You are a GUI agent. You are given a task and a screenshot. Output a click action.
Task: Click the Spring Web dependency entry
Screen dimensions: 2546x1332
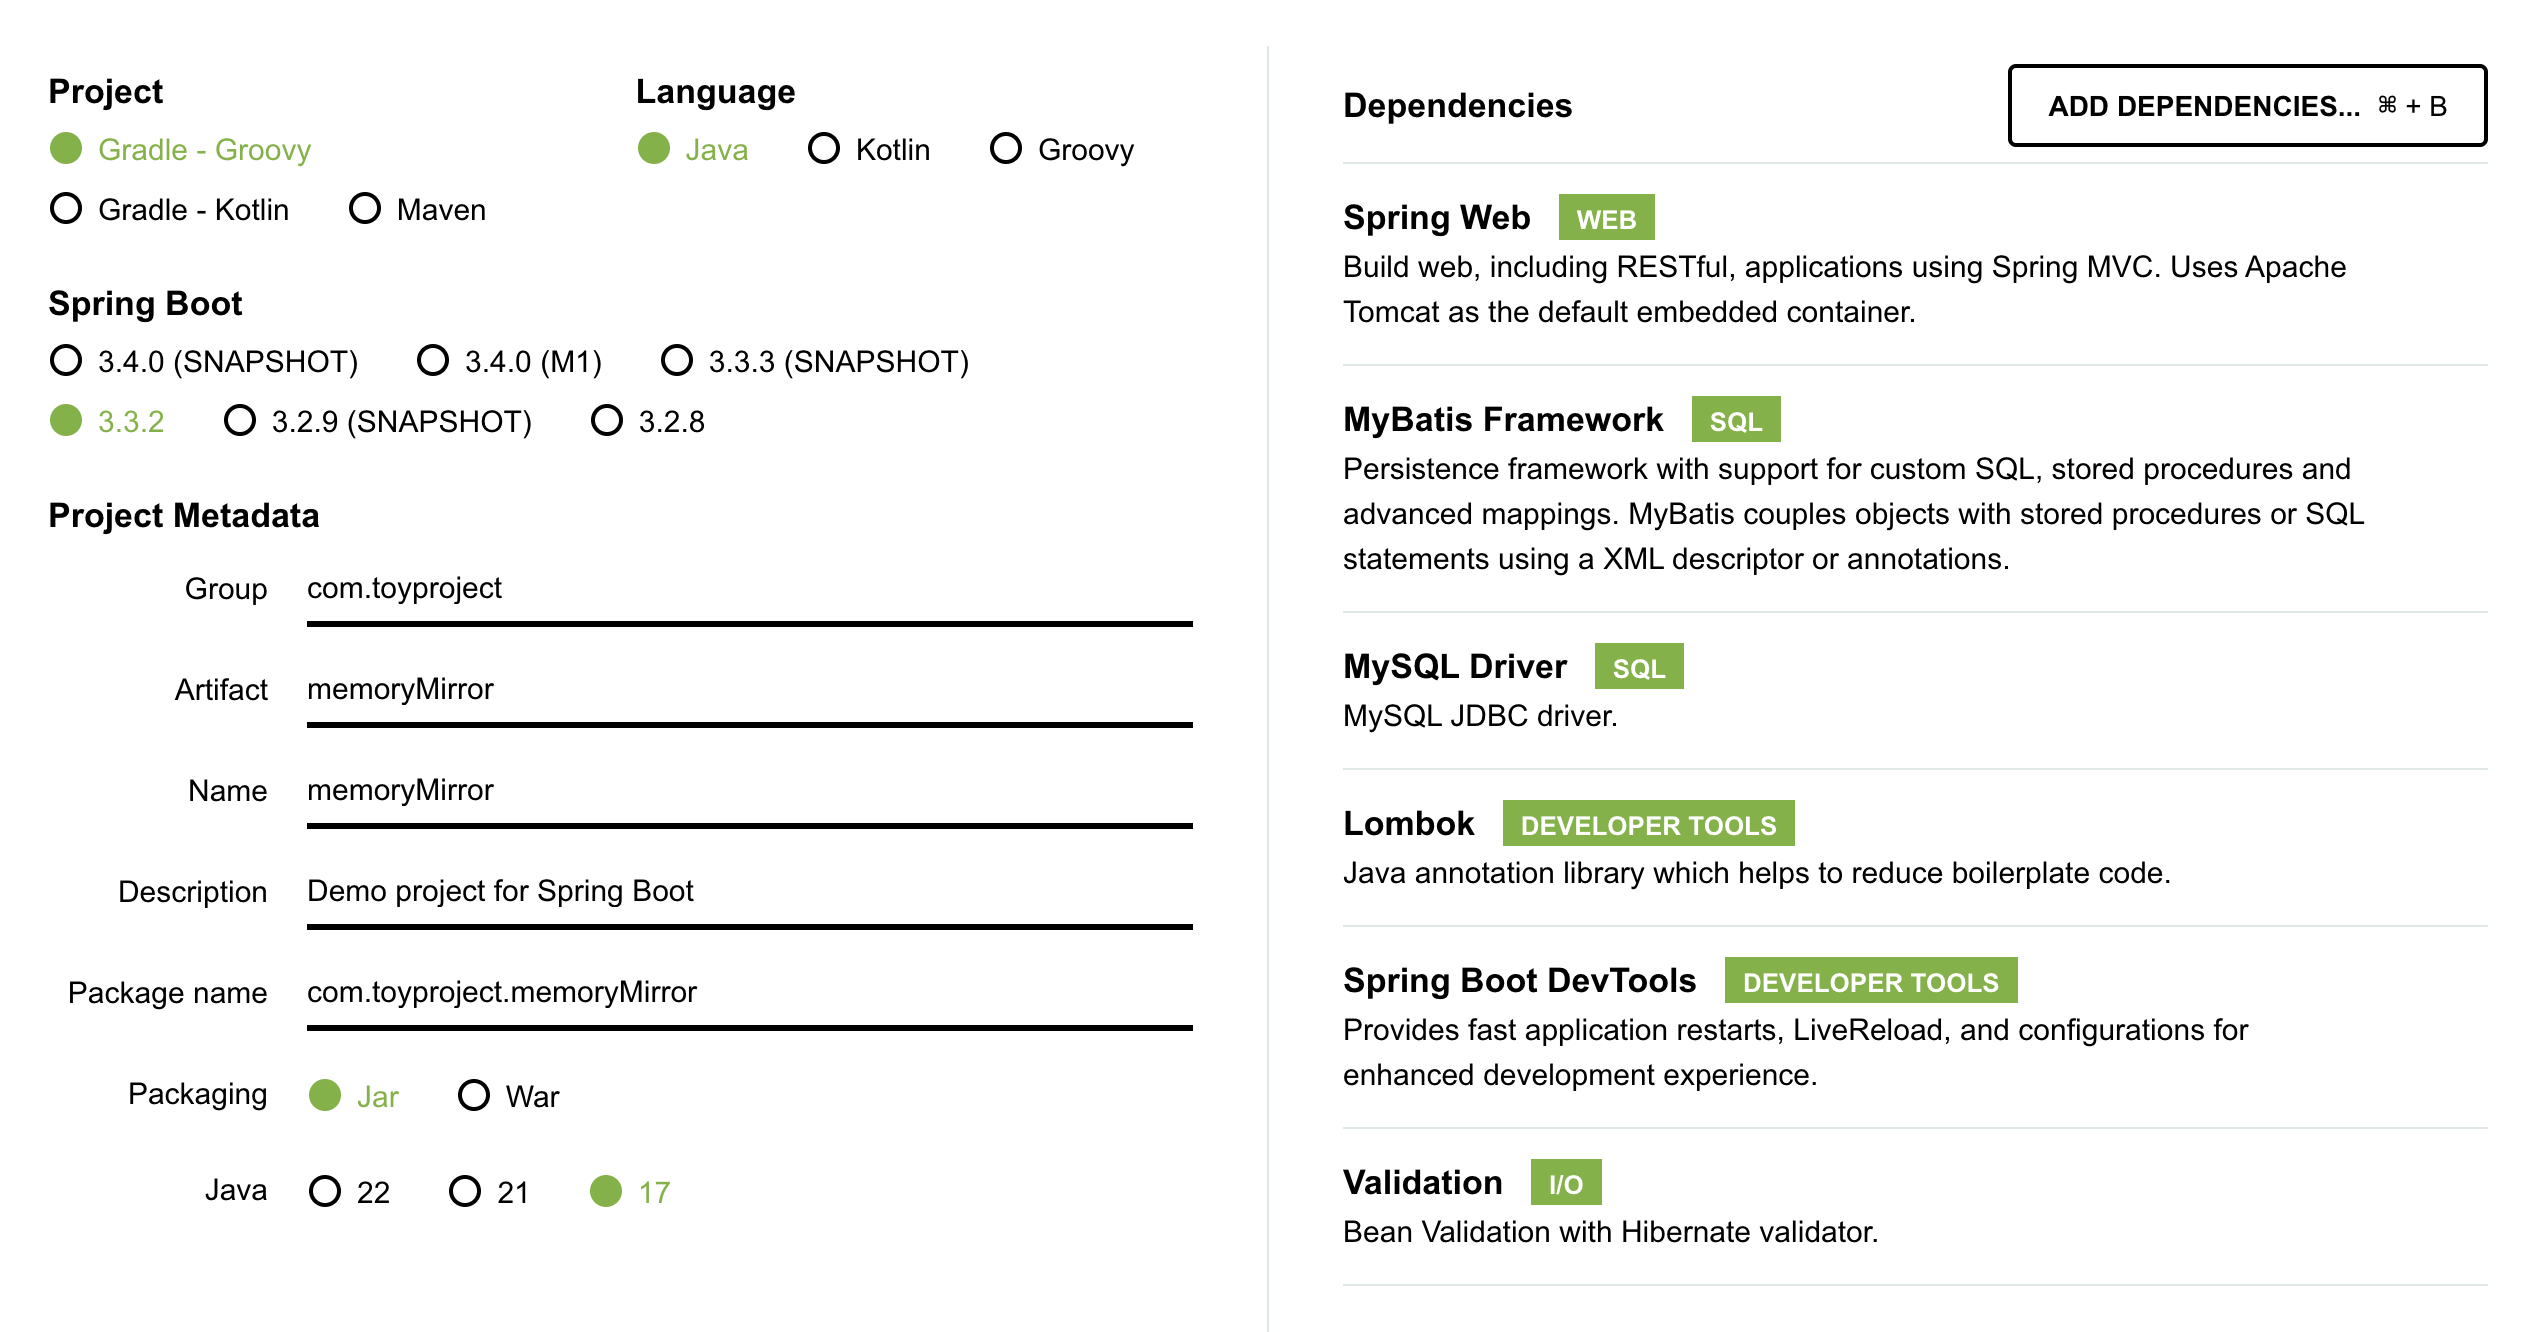(x=1436, y=218)
